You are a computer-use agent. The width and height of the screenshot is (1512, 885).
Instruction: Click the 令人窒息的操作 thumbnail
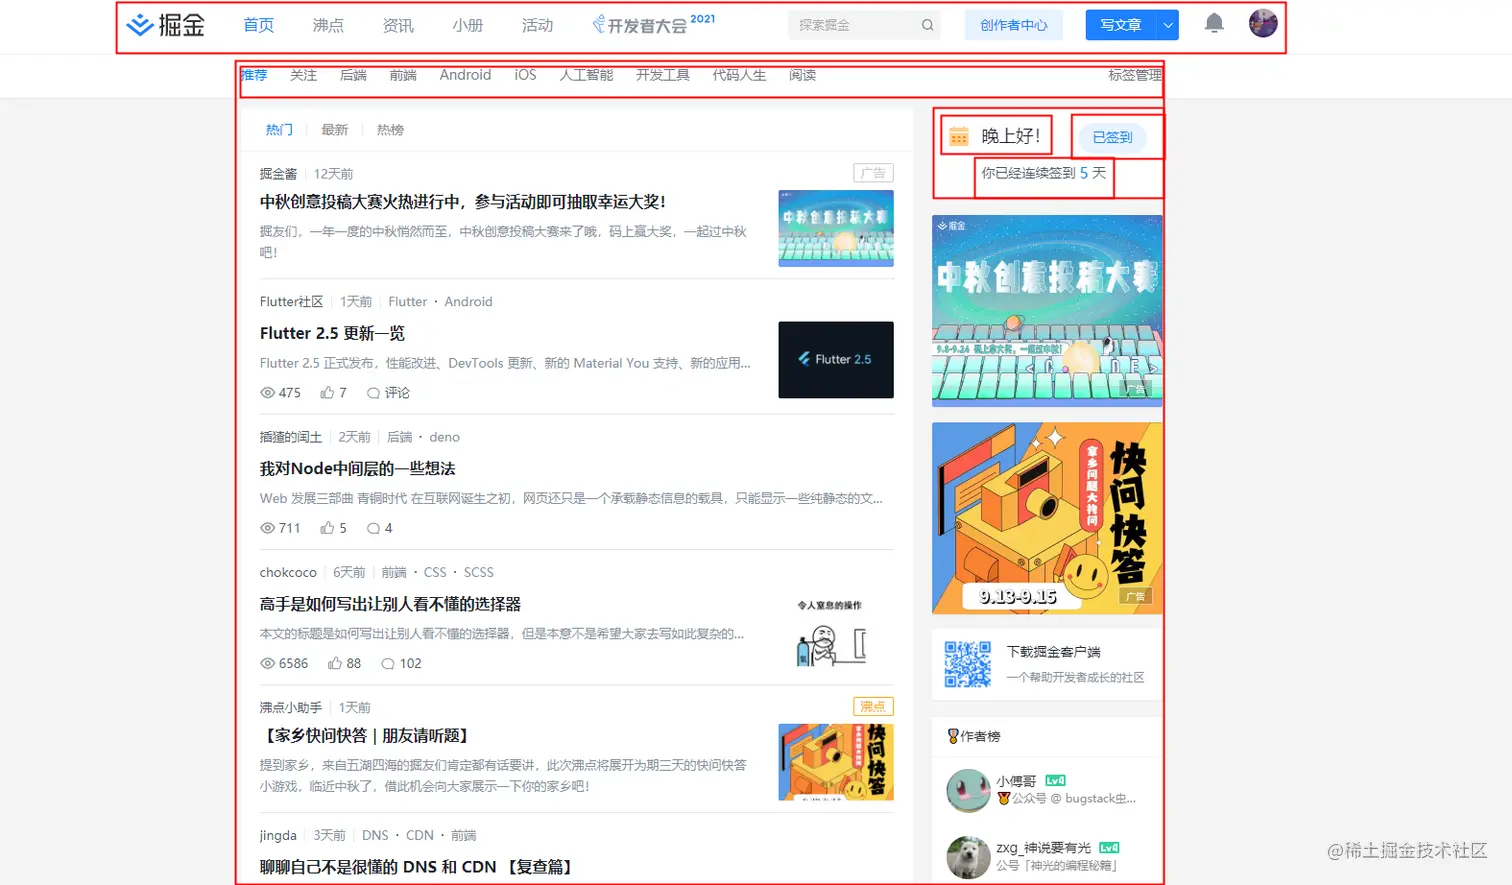830,633
